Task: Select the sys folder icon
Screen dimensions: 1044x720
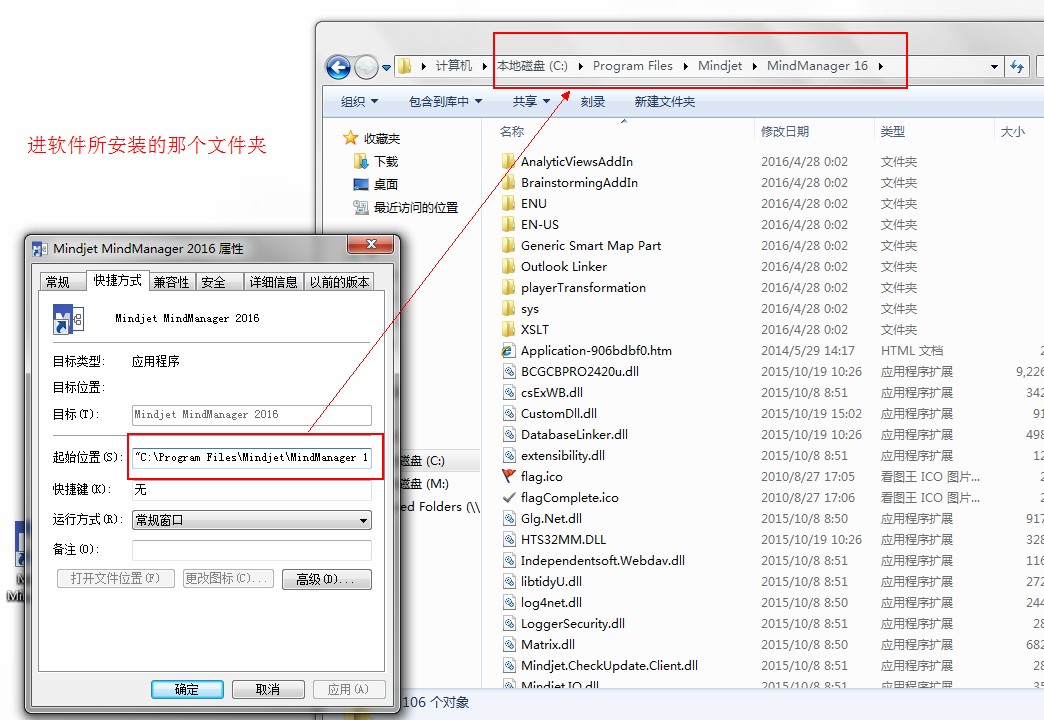Action: (x=508, y=308)
